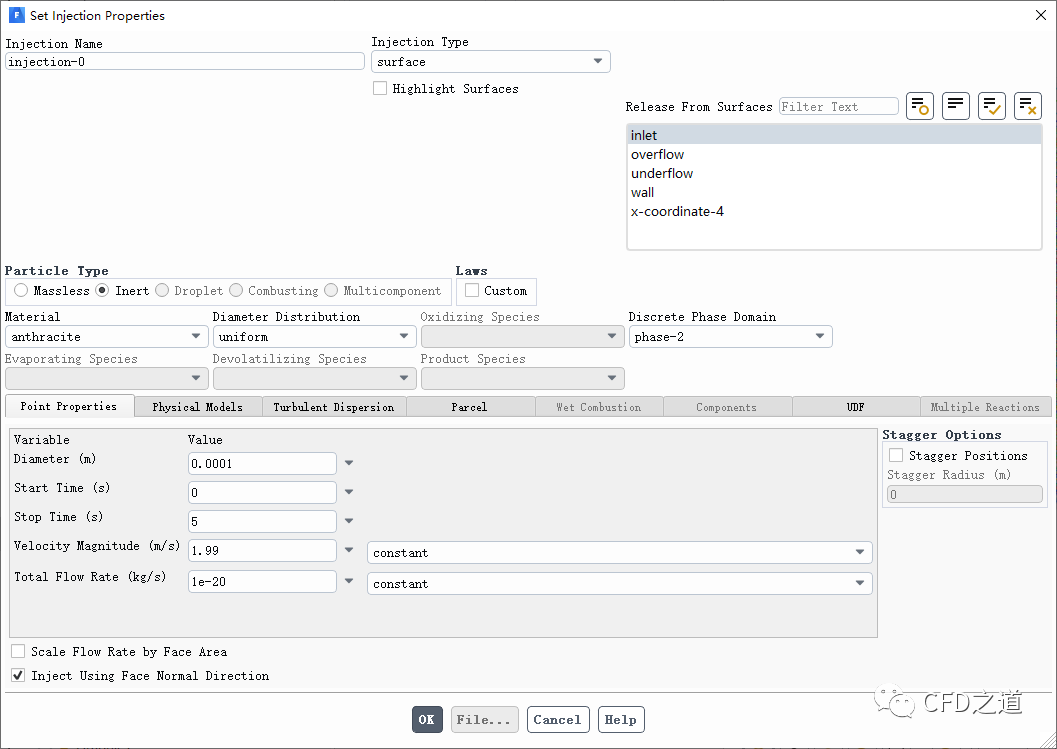This screenshot has width=1057, height=749.
Task: Close the Set Injection Properties dialog
Action: 1040,15
